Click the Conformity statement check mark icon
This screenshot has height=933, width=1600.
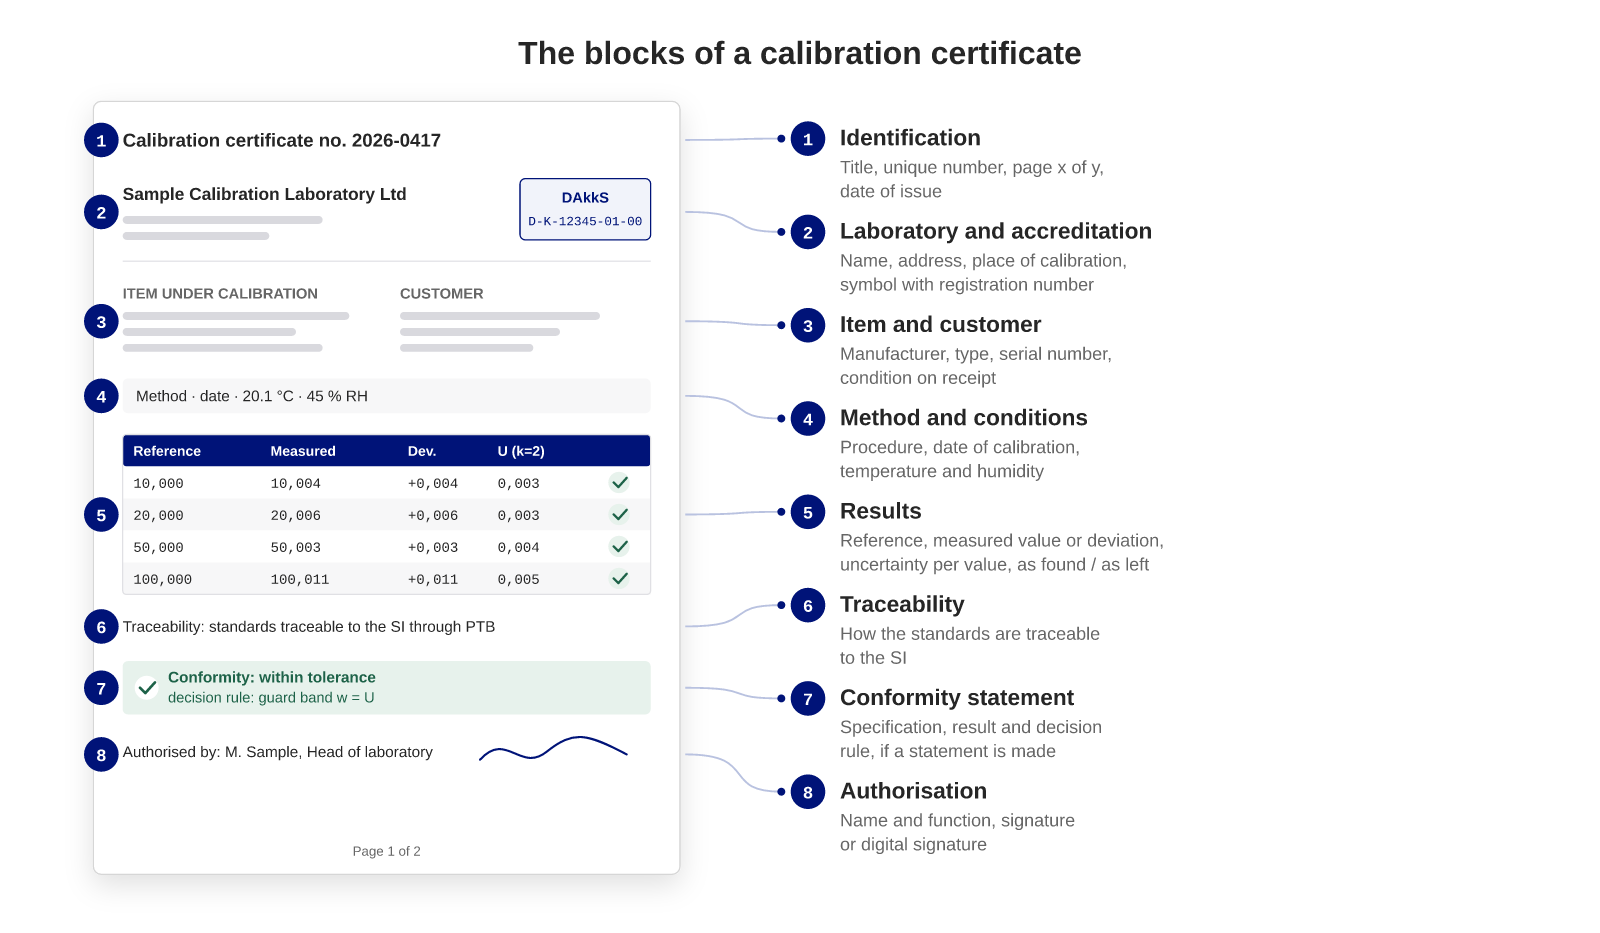coord(147,688)
